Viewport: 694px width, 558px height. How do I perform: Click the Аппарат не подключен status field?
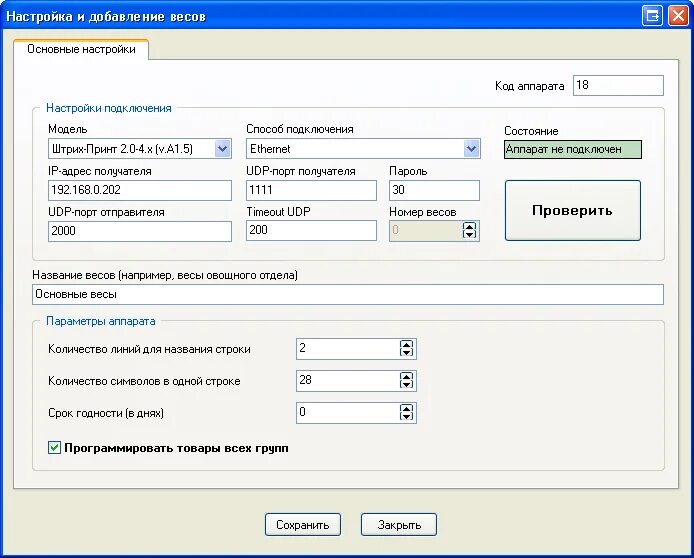(x=573, y=150)
